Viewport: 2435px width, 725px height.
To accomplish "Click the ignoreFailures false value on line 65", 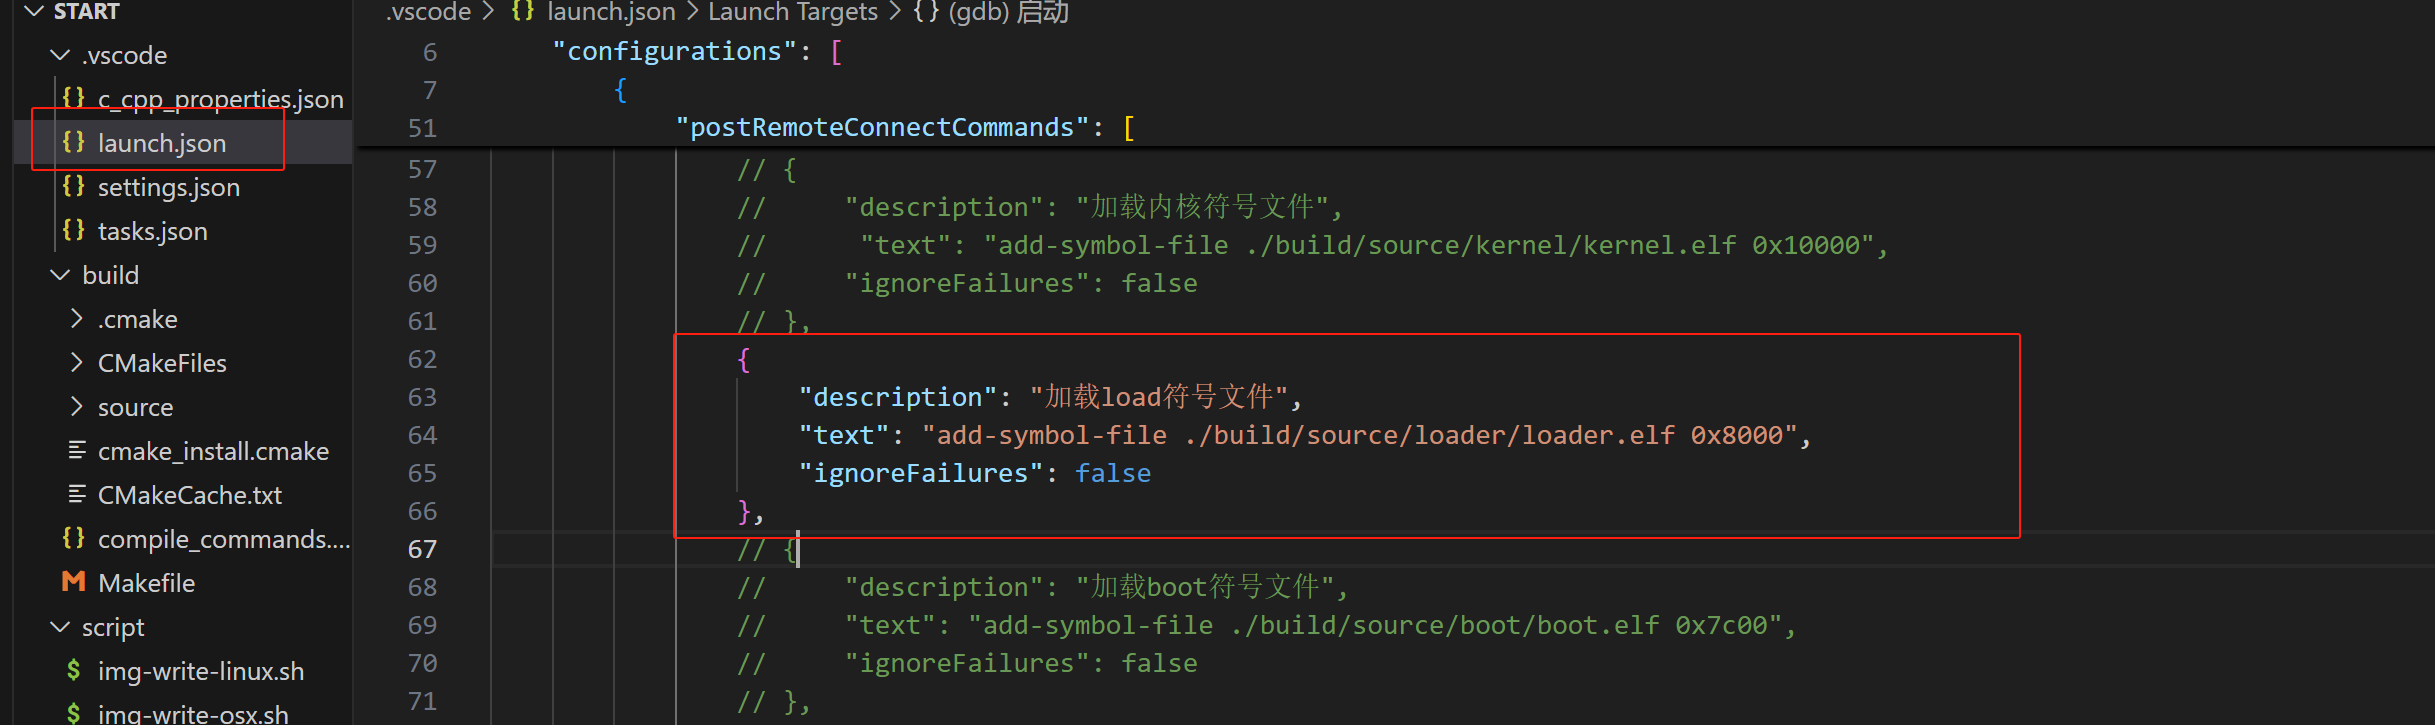I will [x=1112, y=473].
